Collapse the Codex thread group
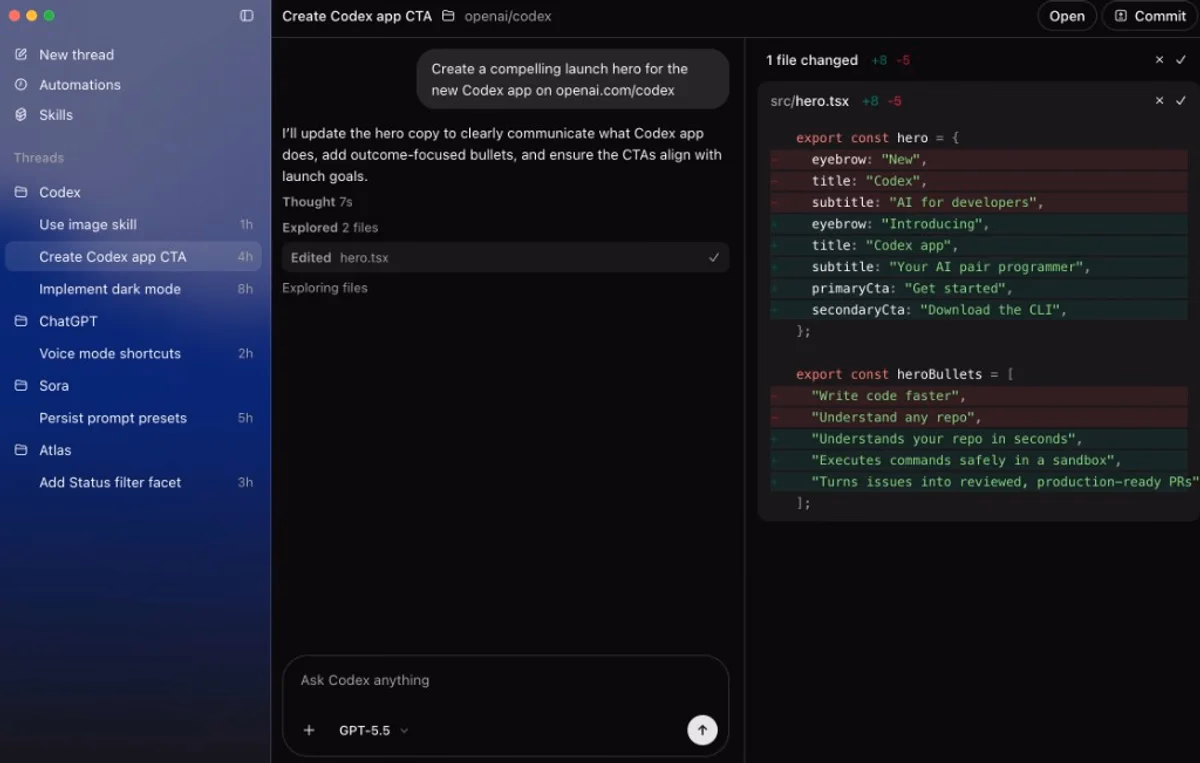The image size is (1200, 763). (x=60, y=192)
